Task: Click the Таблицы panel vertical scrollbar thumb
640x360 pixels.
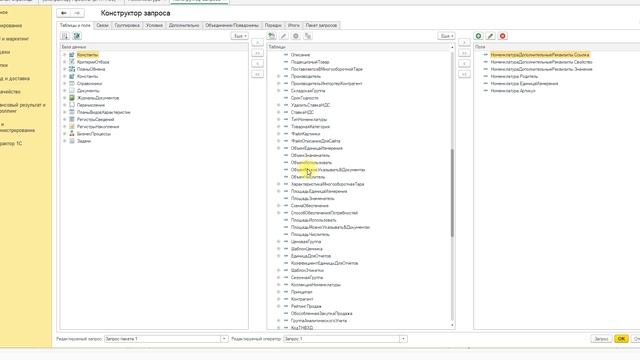Action: pos(452,193)
